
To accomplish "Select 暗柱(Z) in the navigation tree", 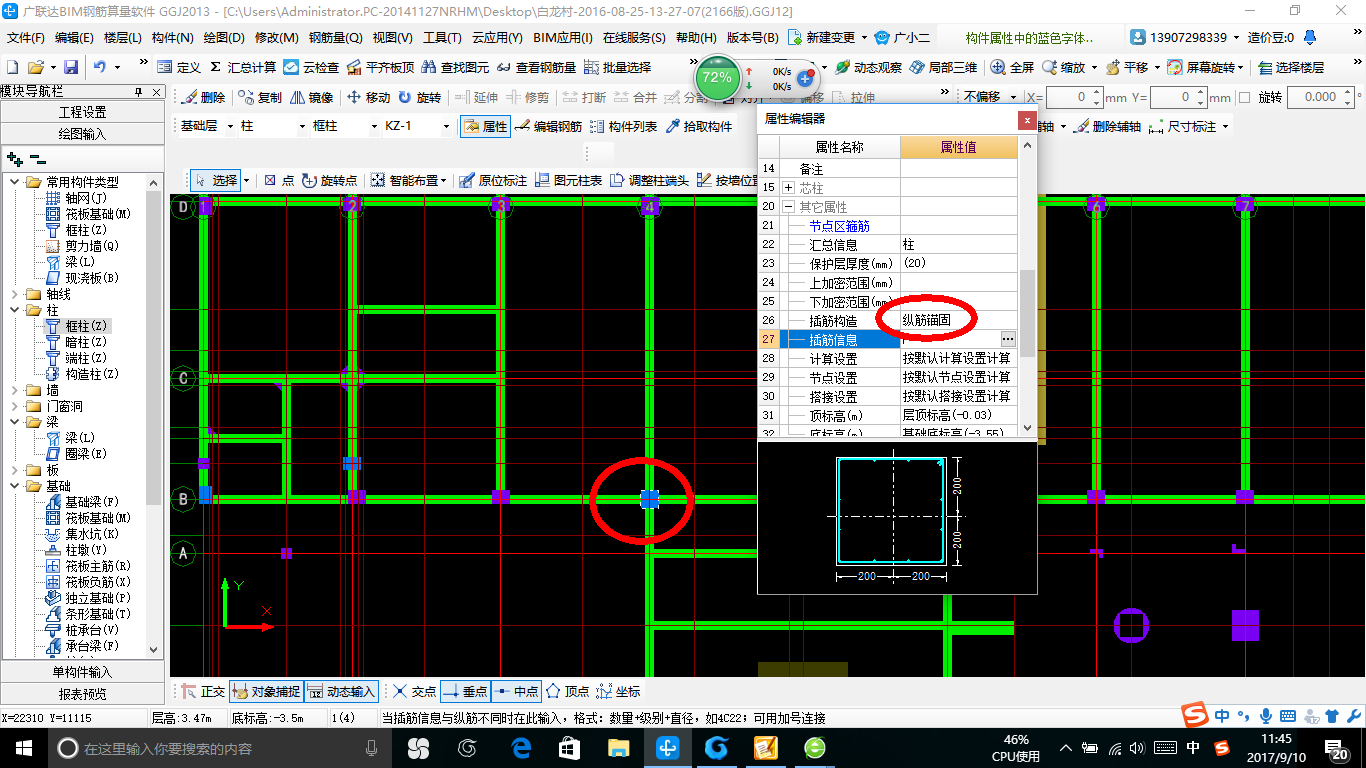I will pos(85,342).
